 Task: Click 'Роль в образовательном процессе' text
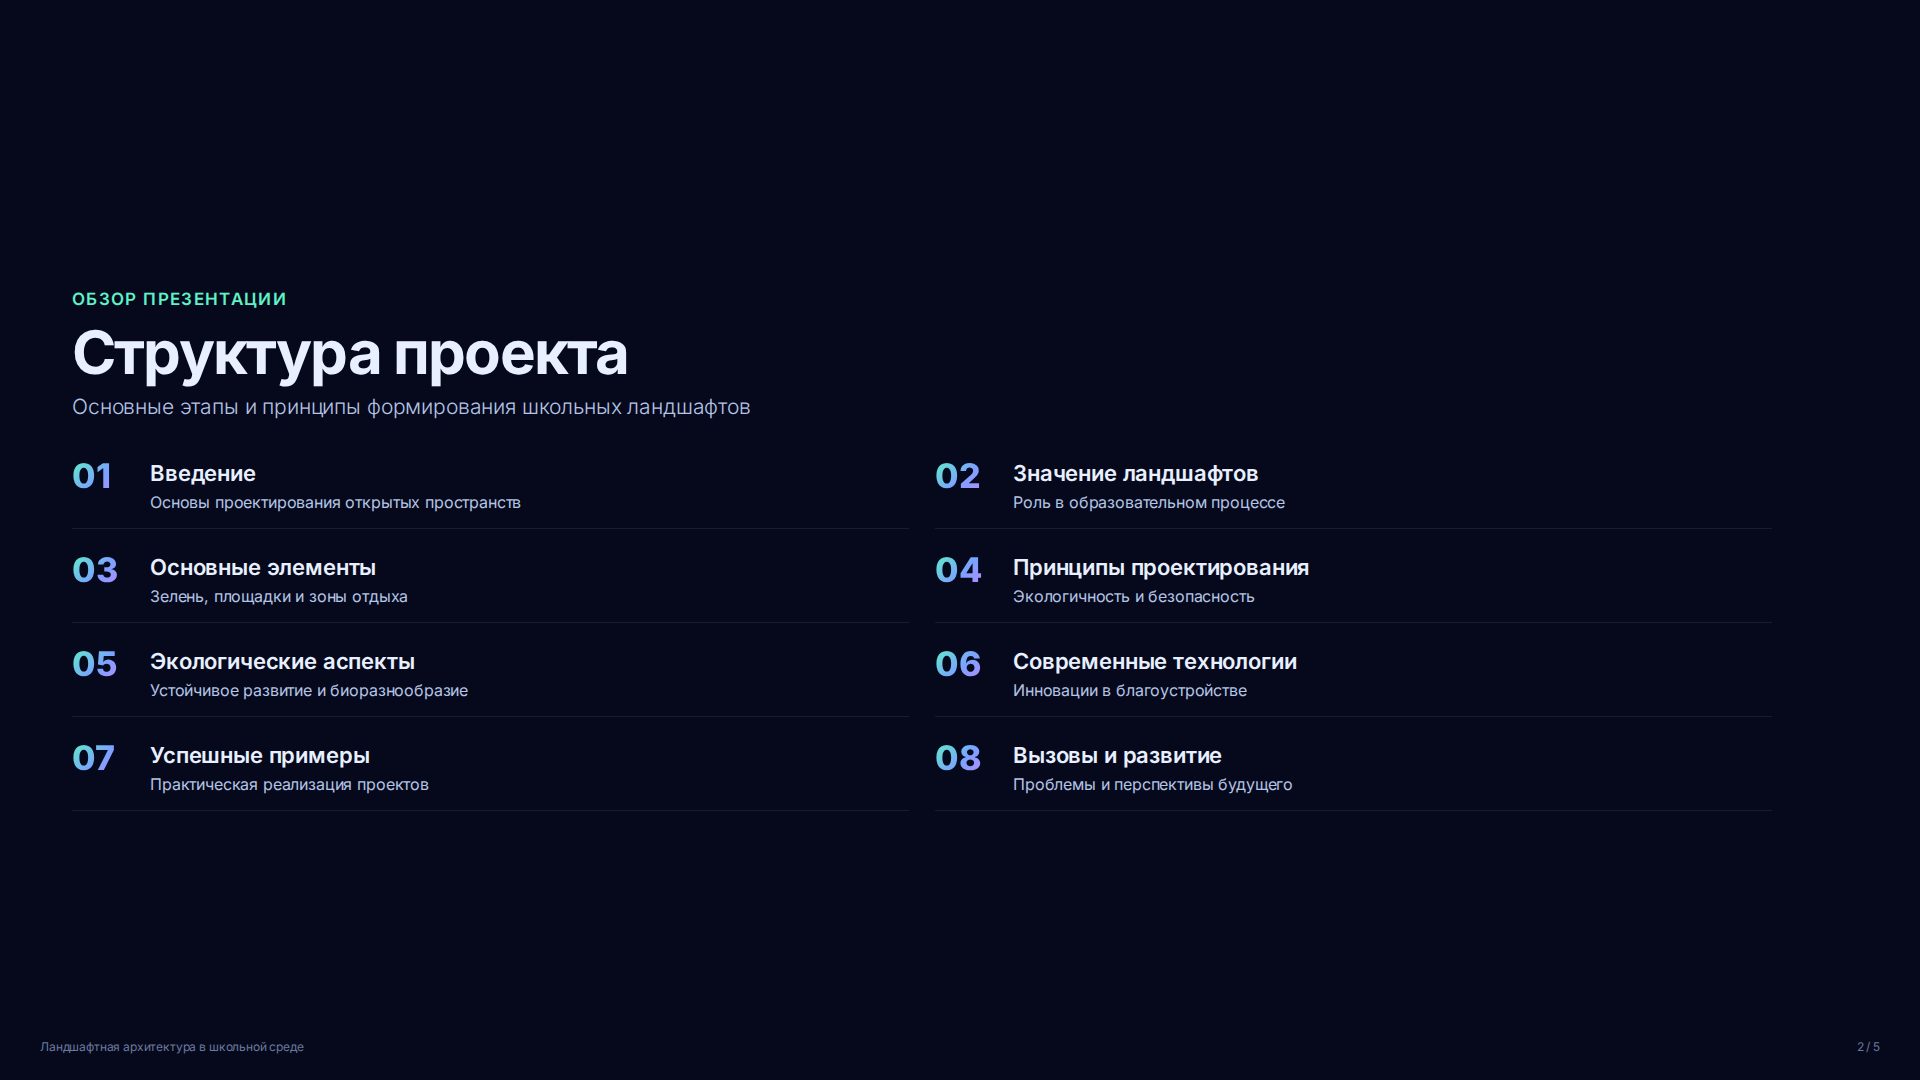coord(1149,503)
